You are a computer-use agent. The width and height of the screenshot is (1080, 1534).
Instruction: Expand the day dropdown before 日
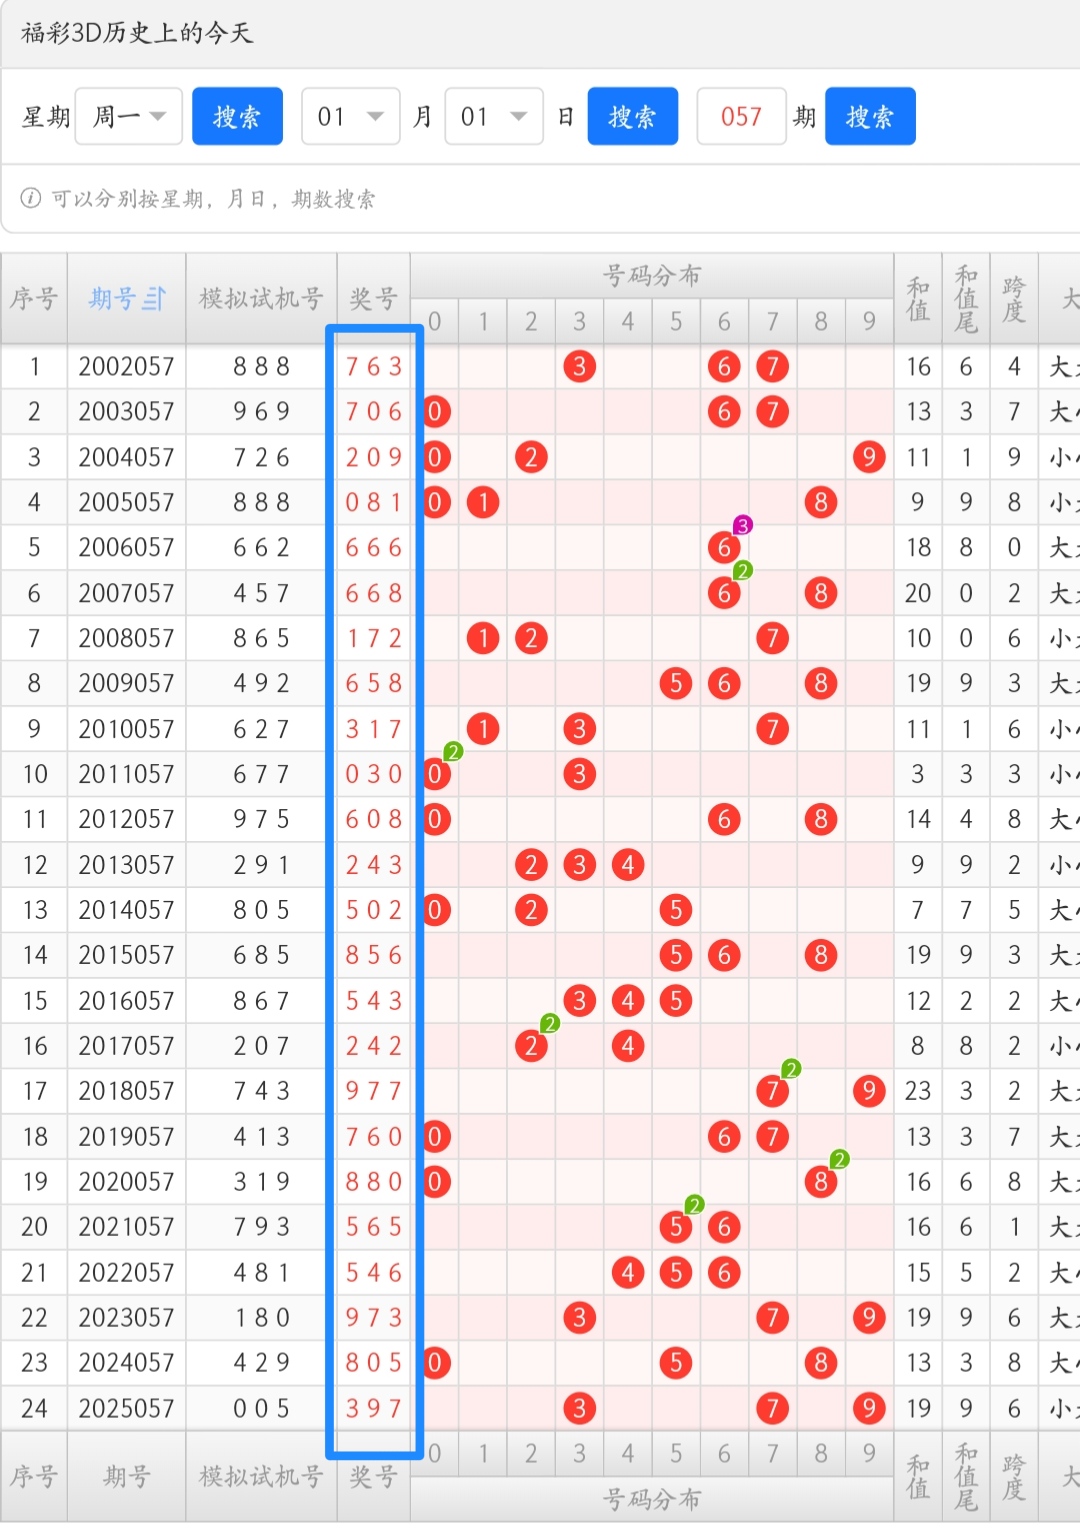[x=493, y=117]
